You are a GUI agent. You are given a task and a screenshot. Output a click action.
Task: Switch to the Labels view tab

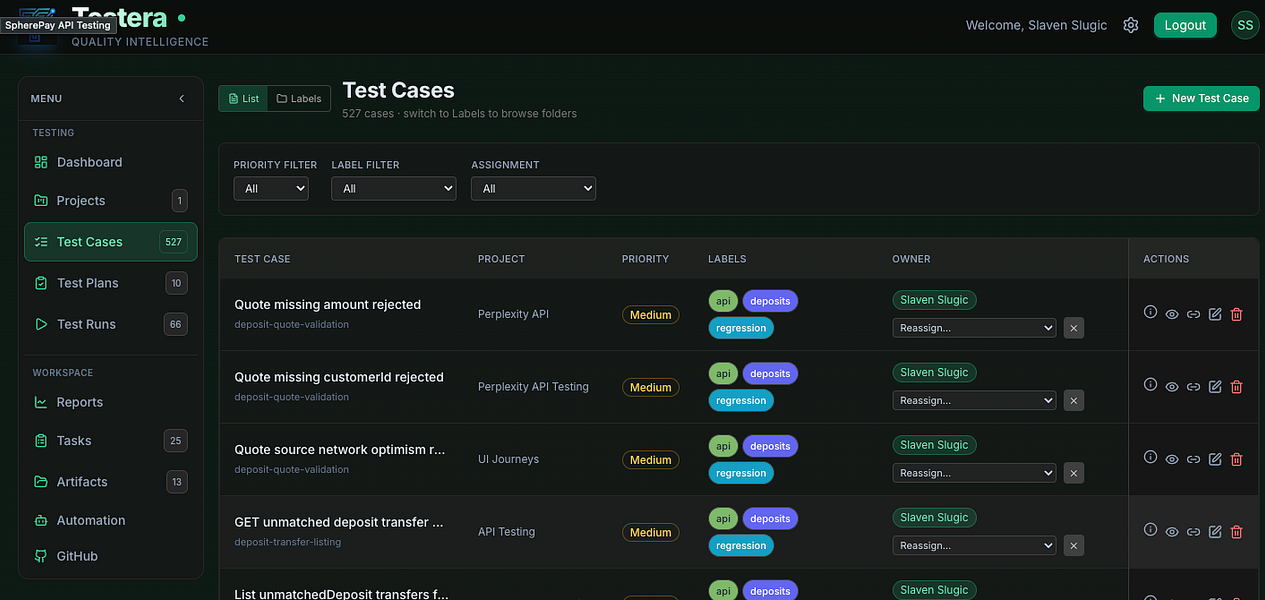point(299,99)
